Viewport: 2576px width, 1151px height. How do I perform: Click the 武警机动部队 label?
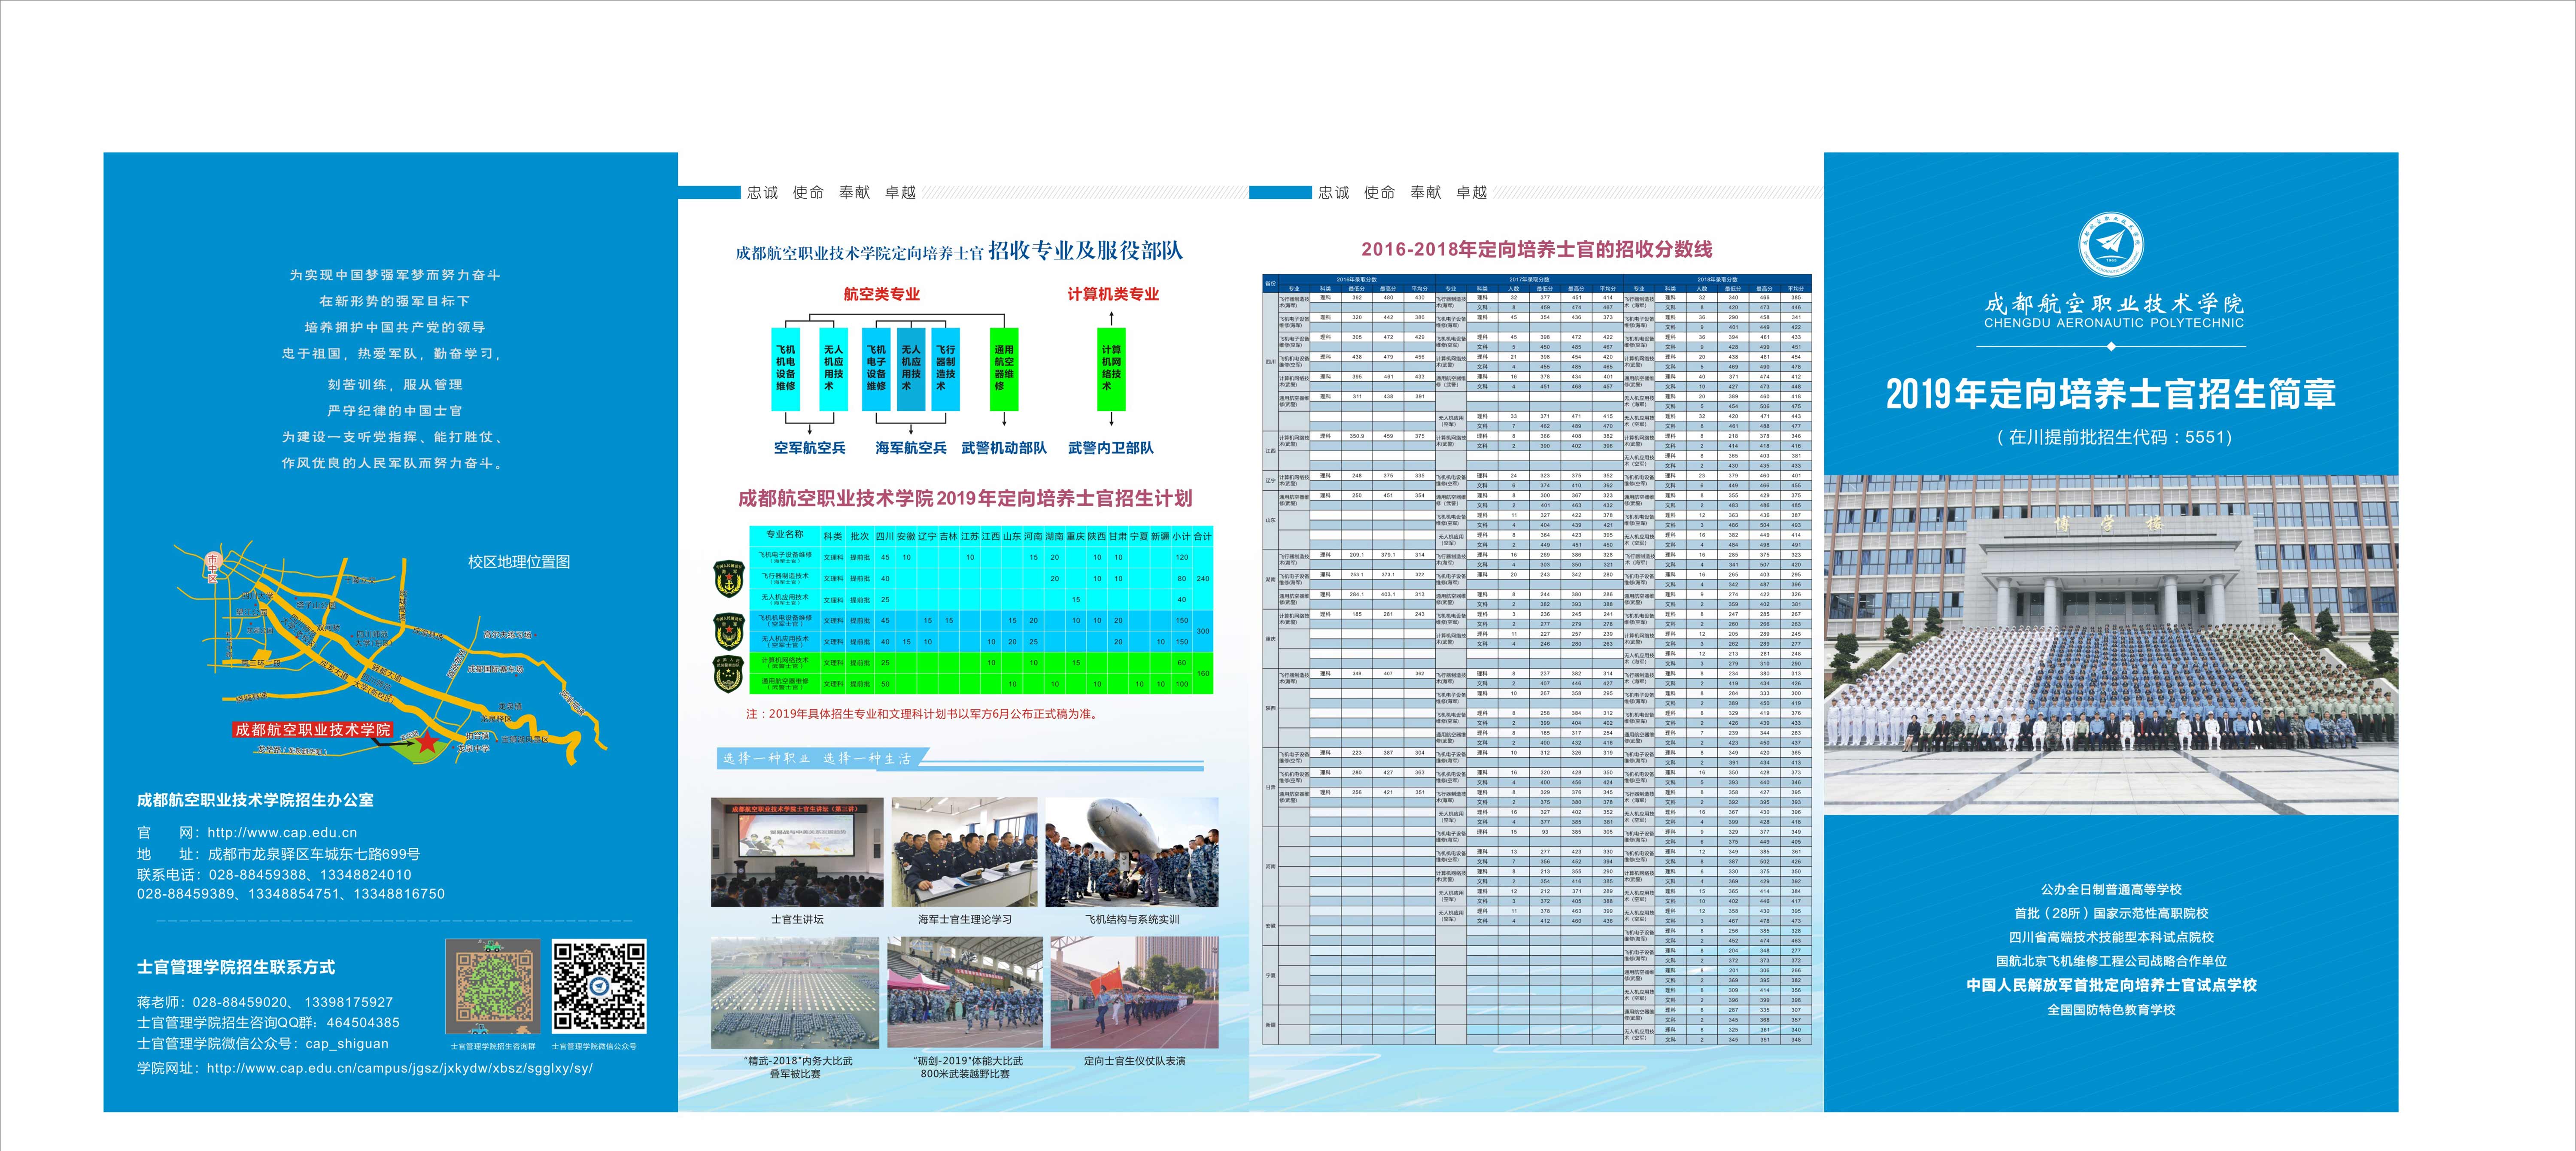click(x=1004, y=448)
